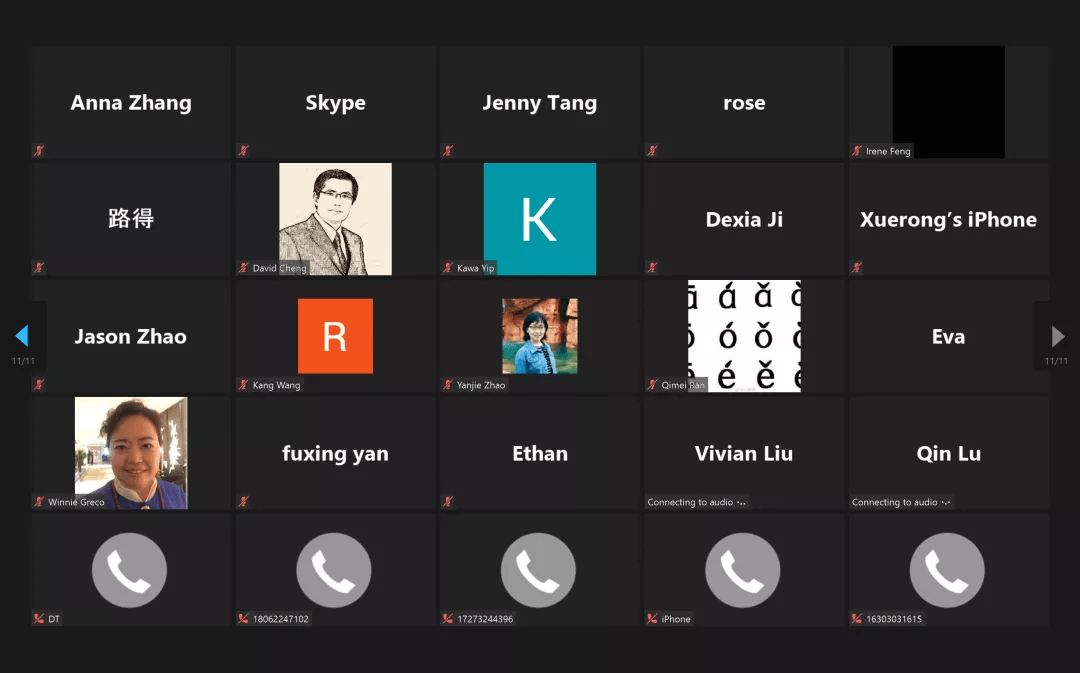Click muted mic icon beside Yanjie Zhao
This screenshot has height=673, width=1080.
point(448,384)
